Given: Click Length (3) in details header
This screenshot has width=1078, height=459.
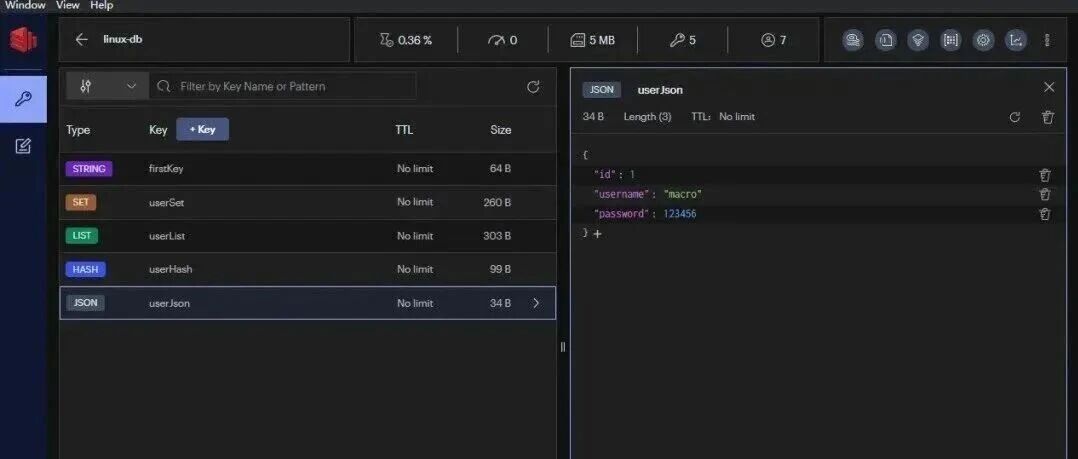Looking at the screenshot, I should [x=647, y=117].
